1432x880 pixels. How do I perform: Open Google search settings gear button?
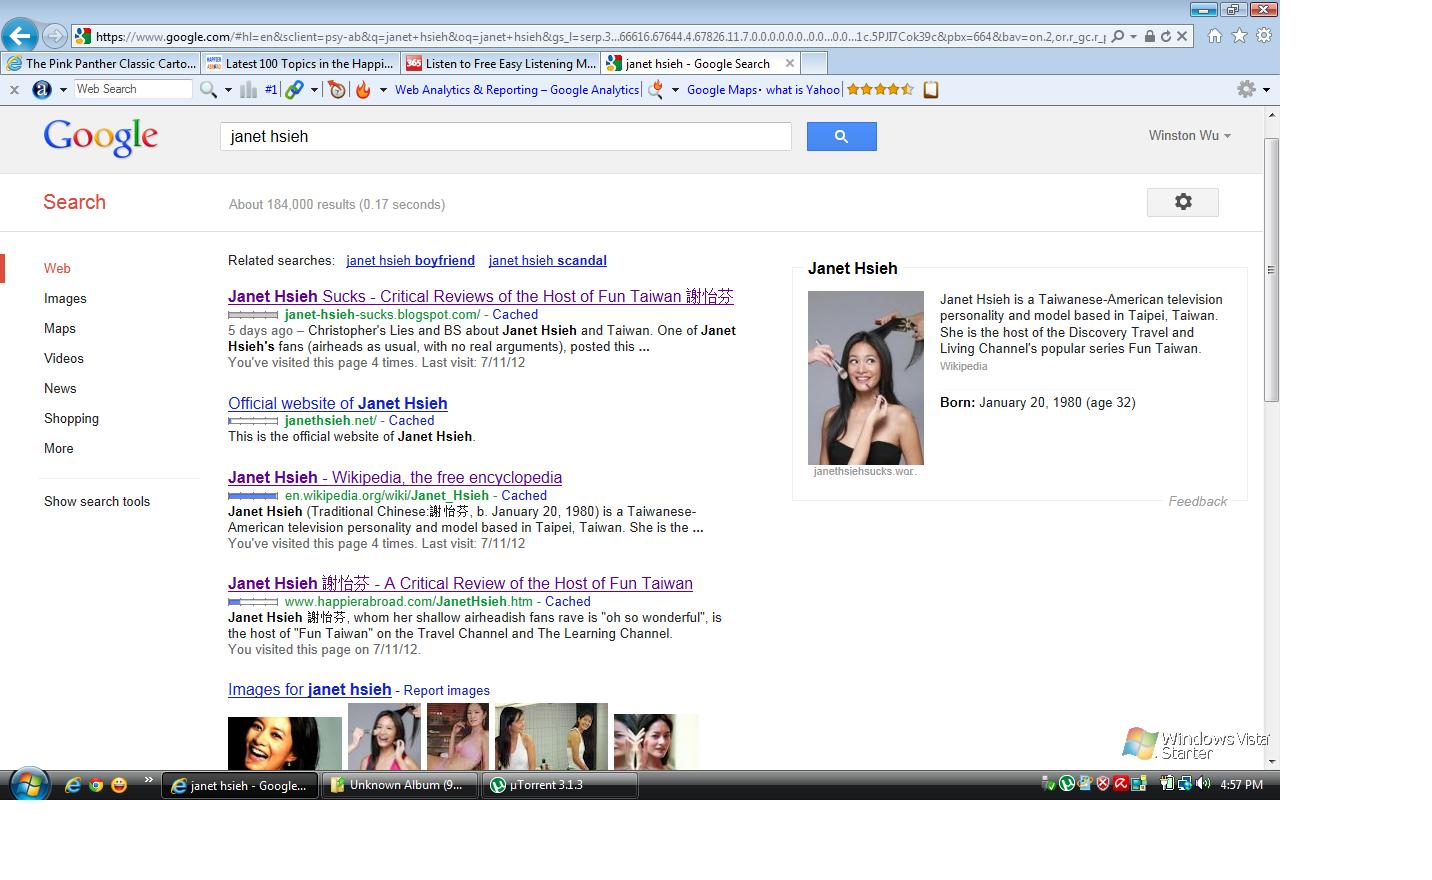[x=1183, y=202]
